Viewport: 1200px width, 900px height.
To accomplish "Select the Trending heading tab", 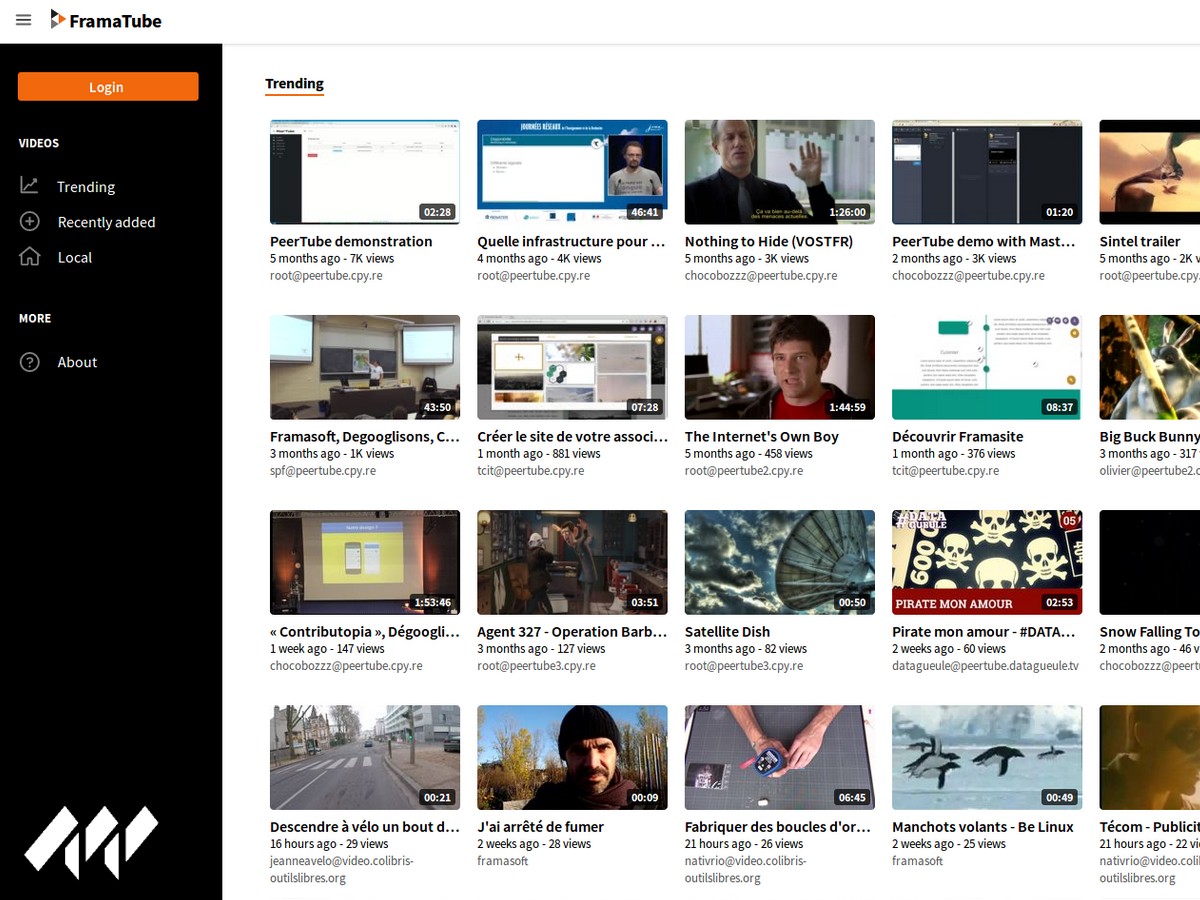I will 294,84.
